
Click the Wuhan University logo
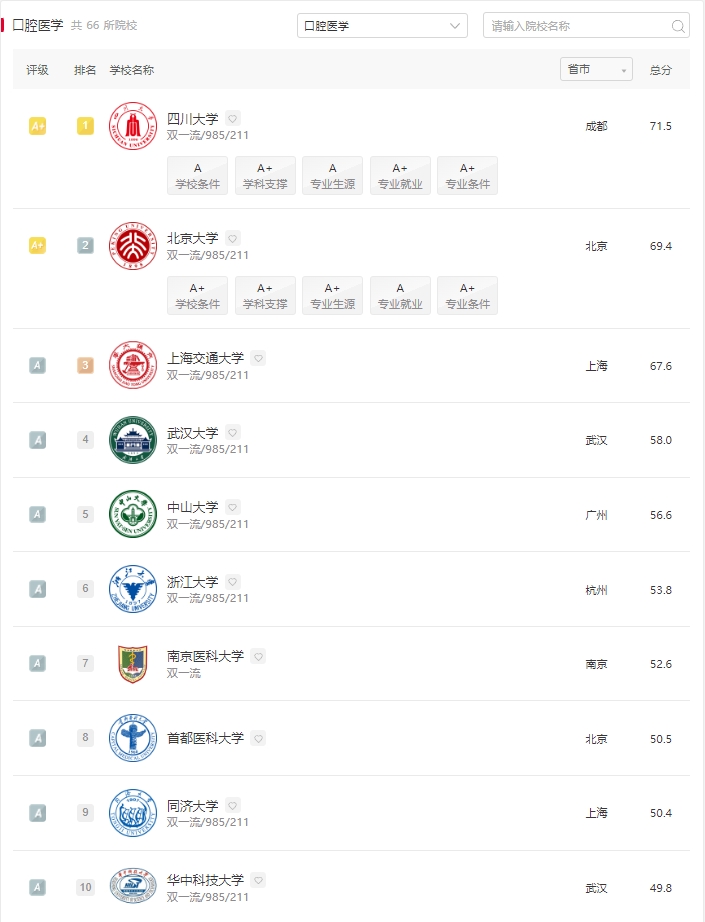(133, 440)
